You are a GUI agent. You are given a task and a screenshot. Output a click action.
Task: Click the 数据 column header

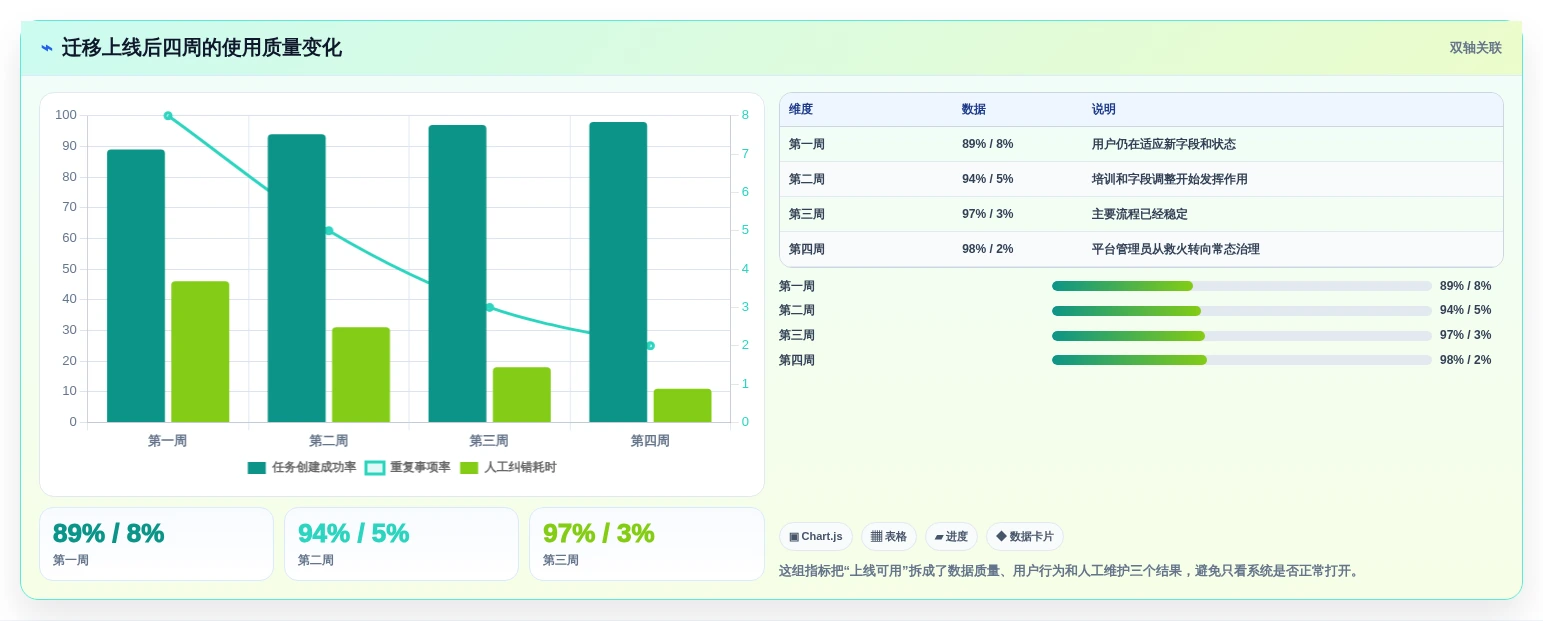tap(974, 110)
